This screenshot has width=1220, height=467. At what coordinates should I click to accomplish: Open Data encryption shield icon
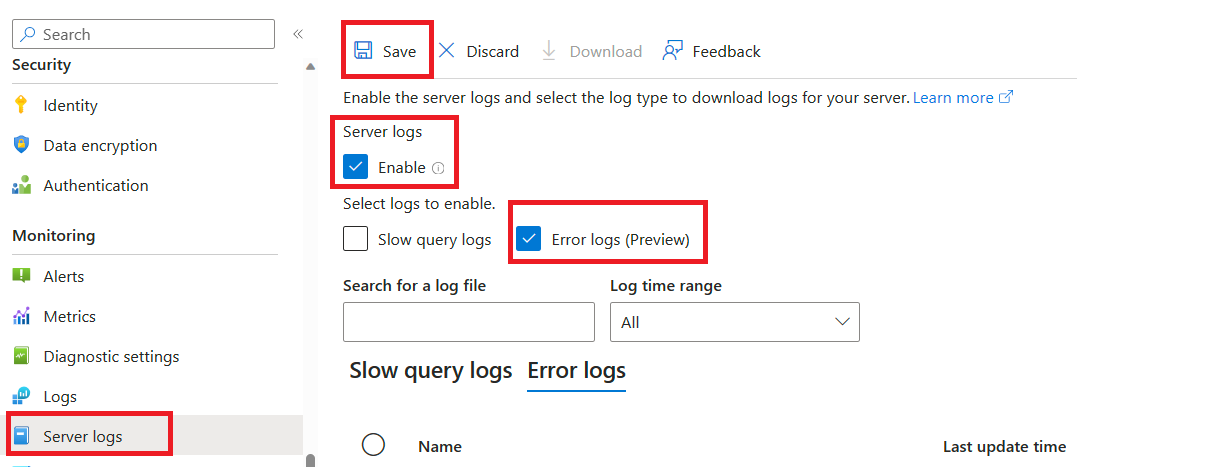click(21, 145)
